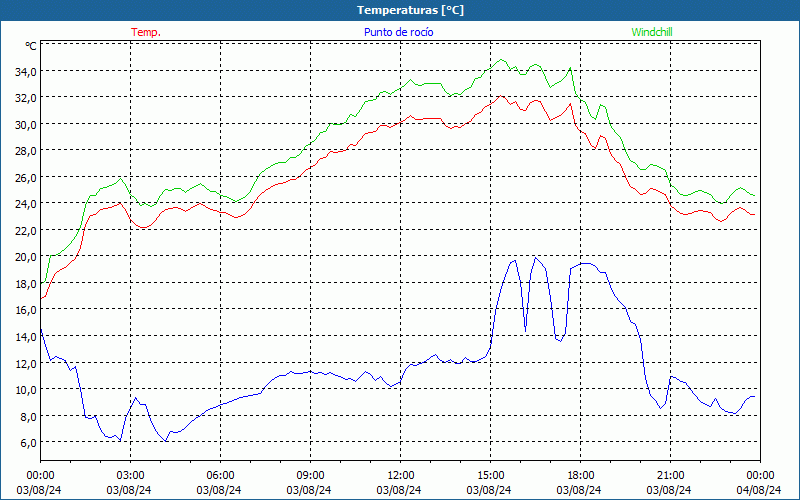The width and height of the screenshot is (800, 500).
Task: Click the 24,0 y-axis value
Action: point(26,204)
